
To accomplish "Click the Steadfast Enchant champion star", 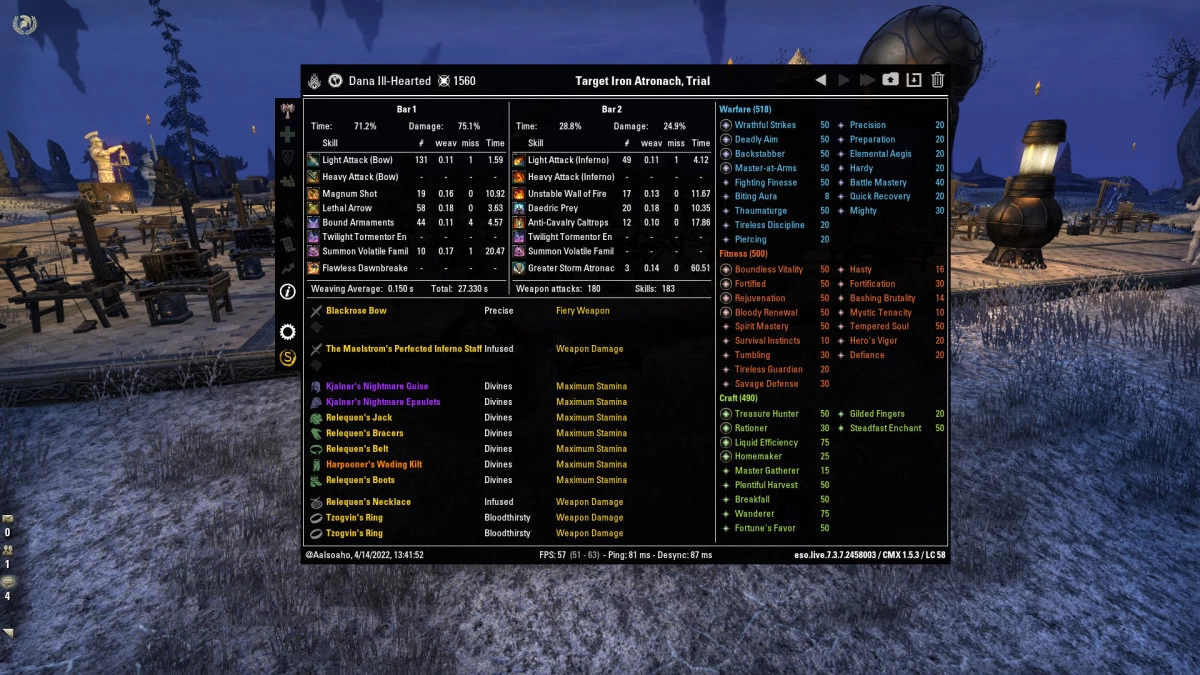I will tap(841, 428).
